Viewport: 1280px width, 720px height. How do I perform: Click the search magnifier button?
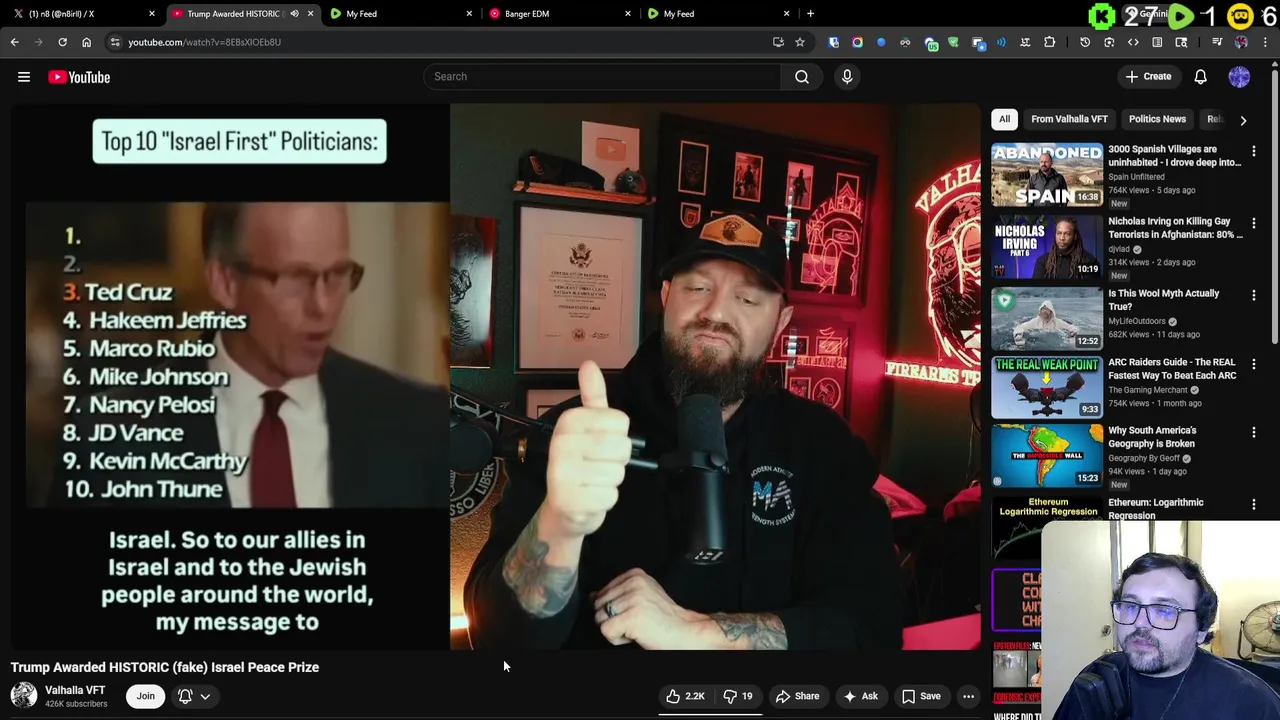(x=802, y=76)
